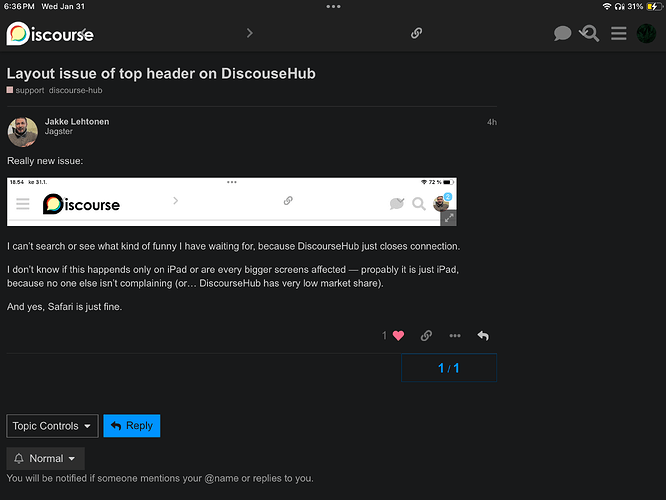Like the post with the heart icon
The height and width of the screenshot is (500, 666).
398,336
